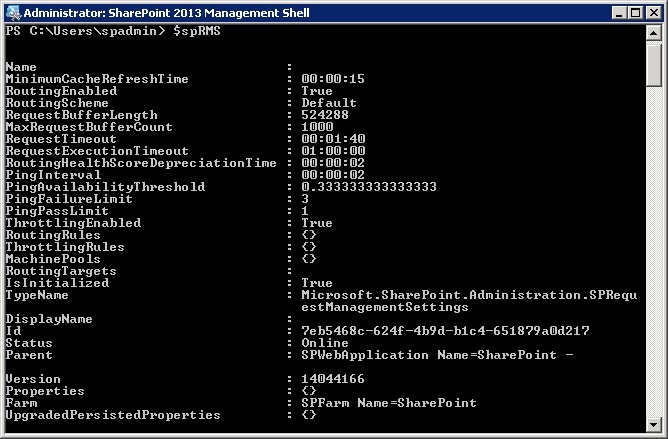The height and width of the screenshot is (439, 668).
Task: Click the vertical scrollbar thumb
Action: [x=654, y=64]
